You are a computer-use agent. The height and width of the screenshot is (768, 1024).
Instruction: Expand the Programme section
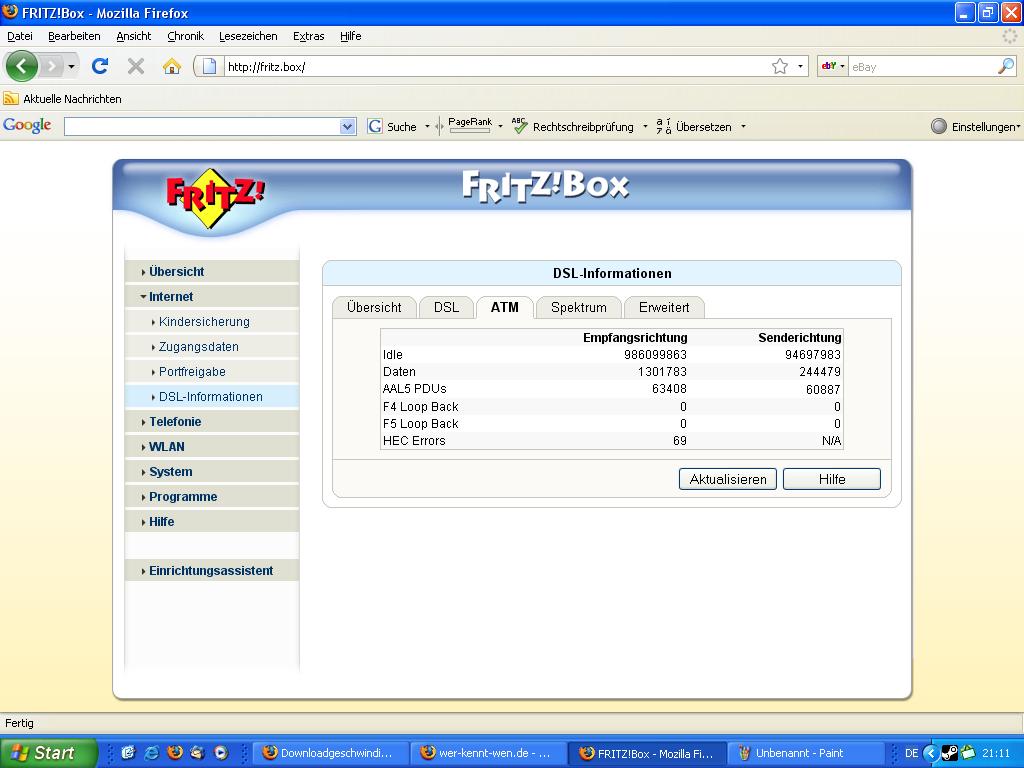click(212, 497)
